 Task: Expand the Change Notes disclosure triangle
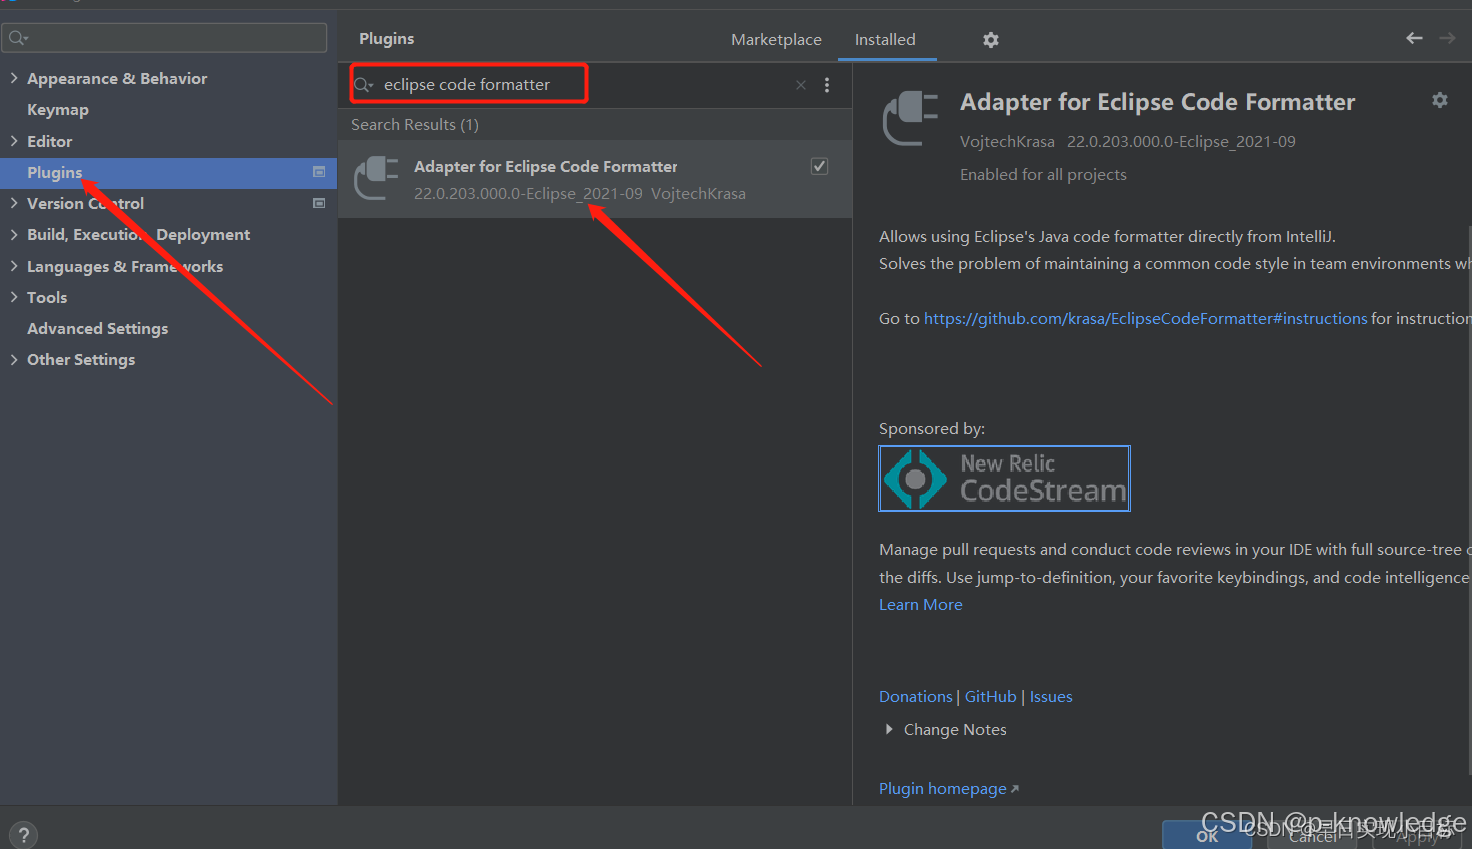click(889, 729)
